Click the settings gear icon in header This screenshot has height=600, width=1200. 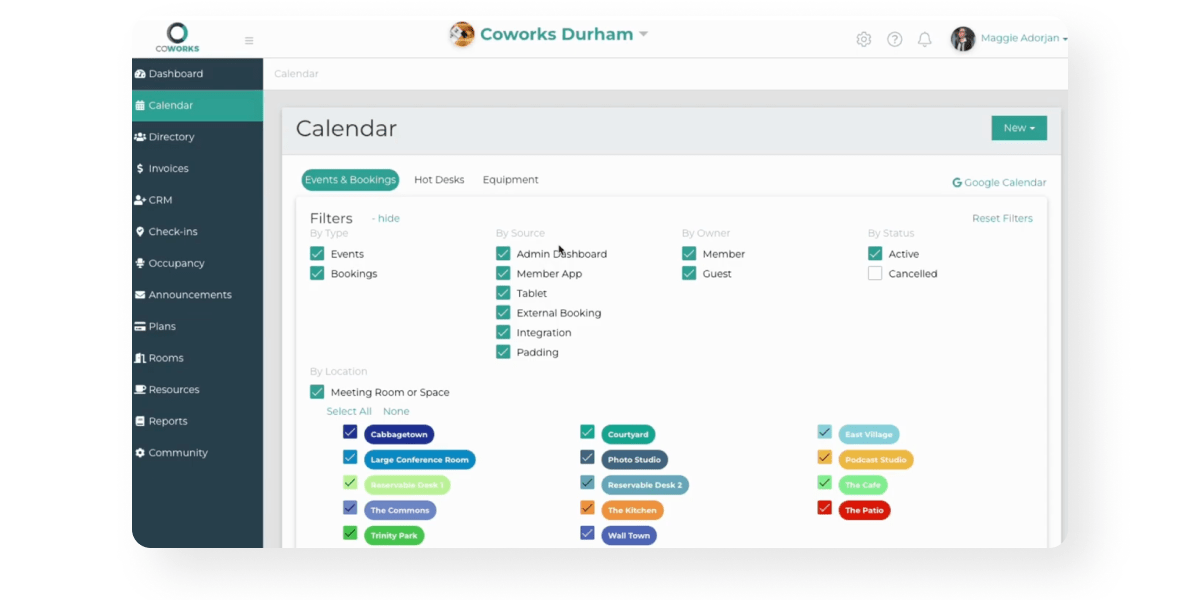coord(863,40)
